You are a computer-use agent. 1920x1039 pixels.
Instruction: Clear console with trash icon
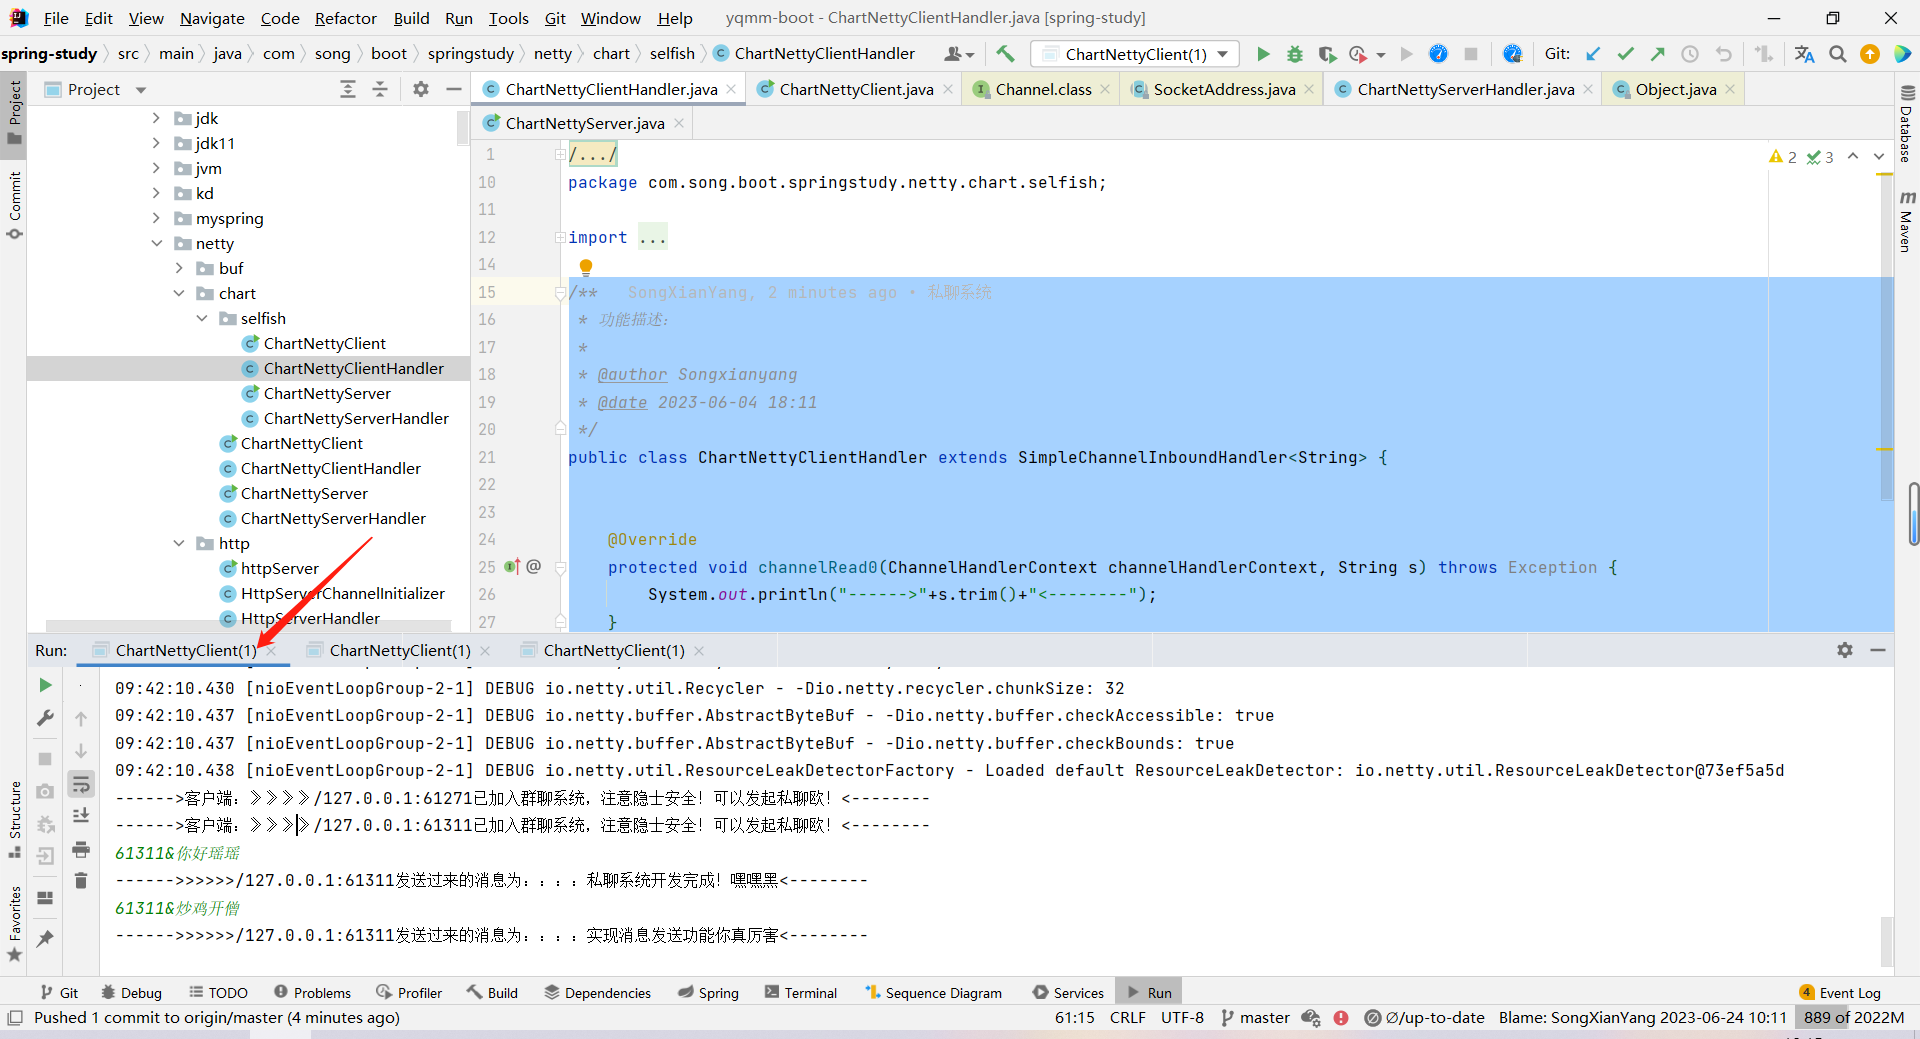[x=81, y=881]
